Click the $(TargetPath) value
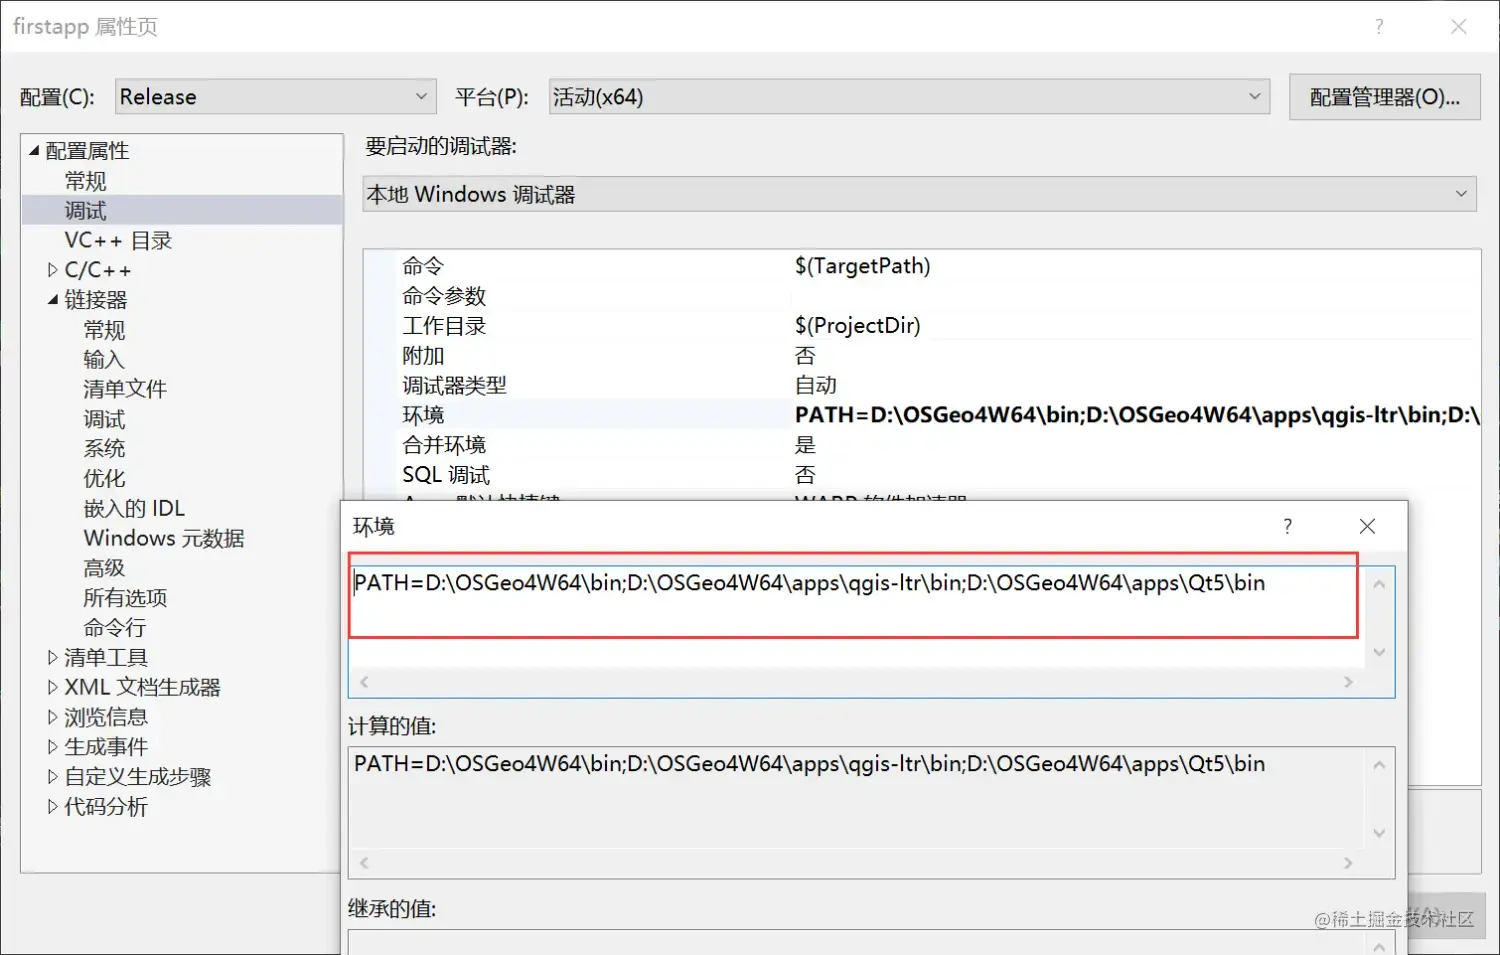This screenshot has width=1500, height=955. point(862,266)
